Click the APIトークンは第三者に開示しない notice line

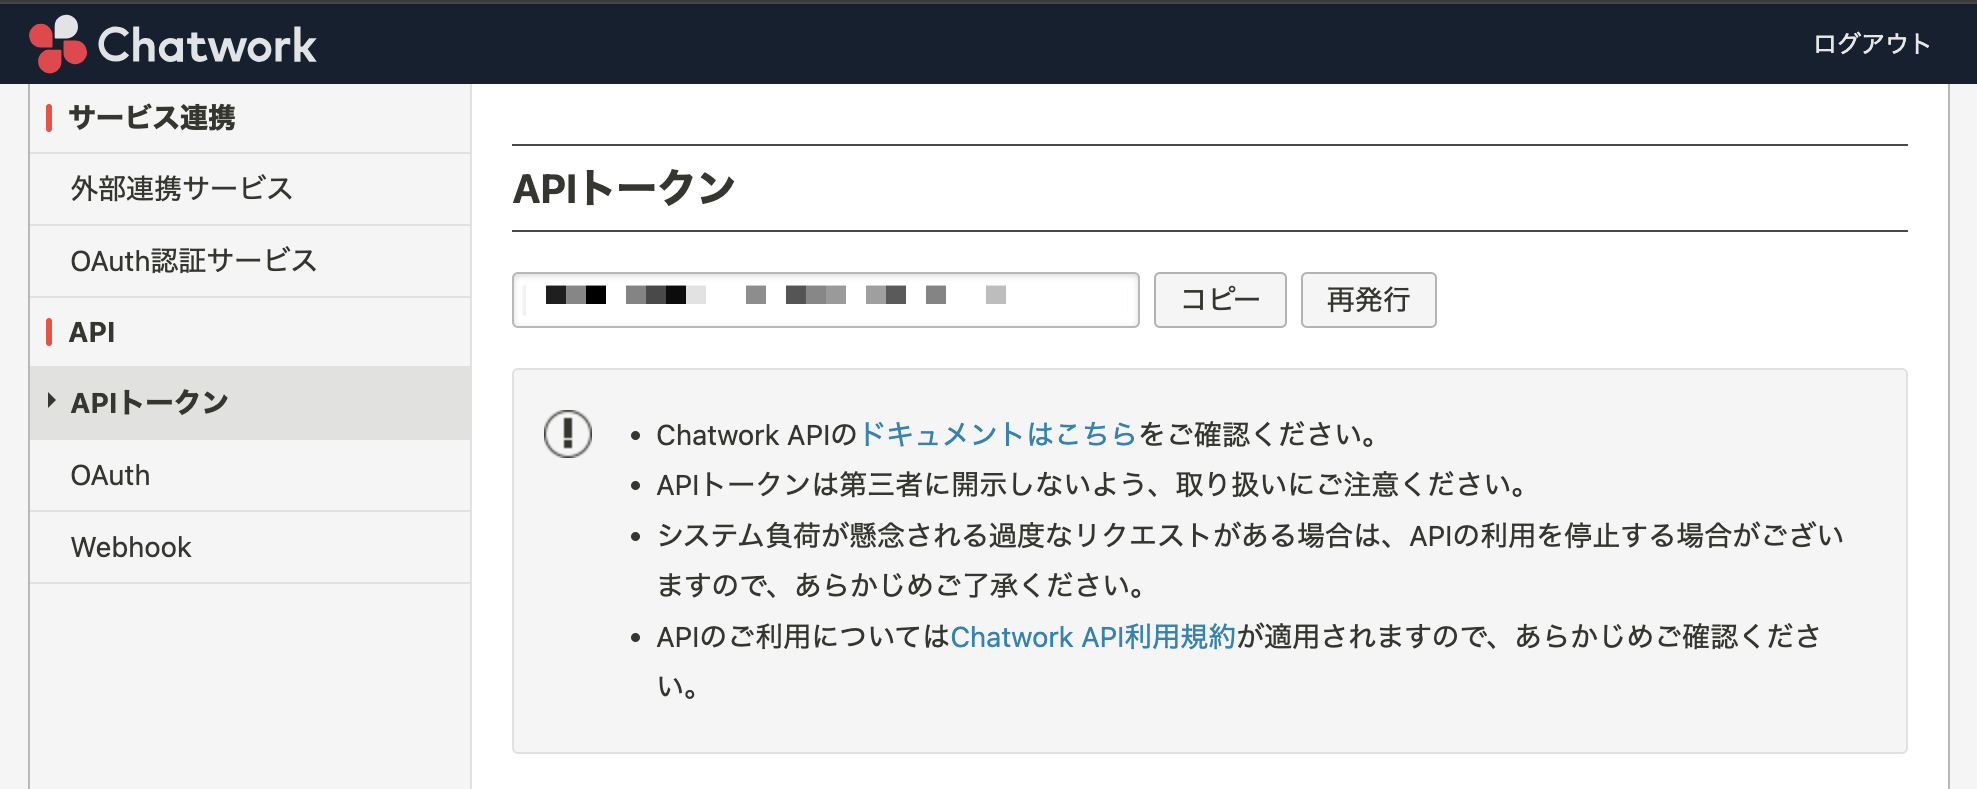click(x=1093, y=485)
